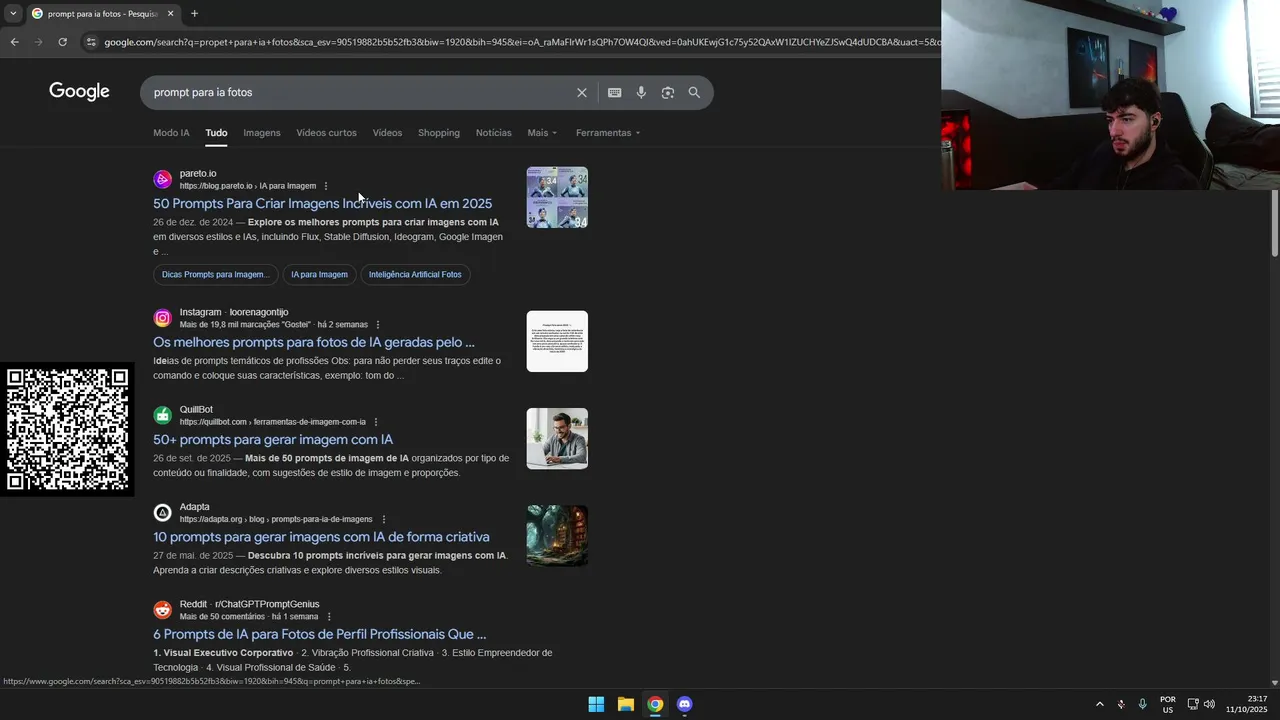
Task: Open a new tab with the plus button
Action: (194, 13)
